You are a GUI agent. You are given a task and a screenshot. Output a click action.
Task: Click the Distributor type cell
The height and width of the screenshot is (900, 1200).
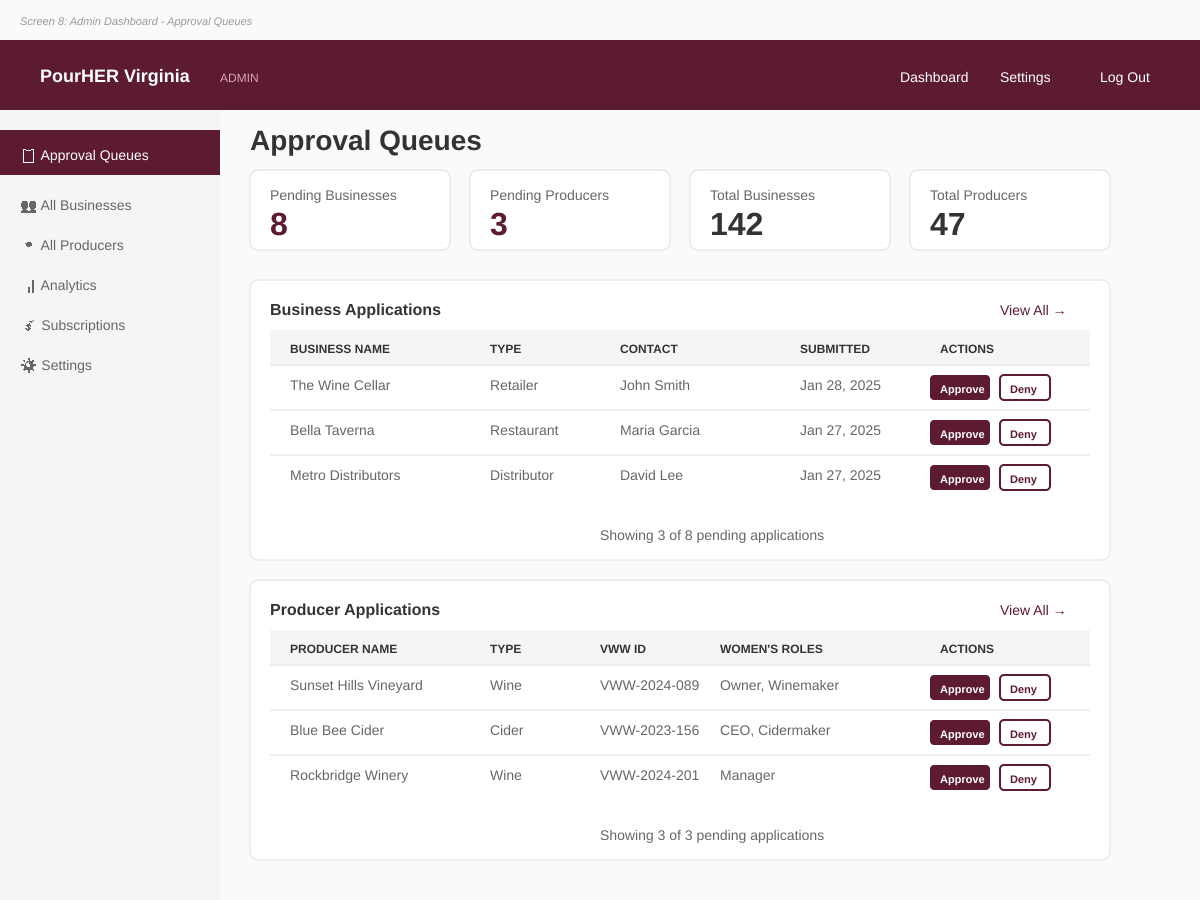(x=522, y=475)
